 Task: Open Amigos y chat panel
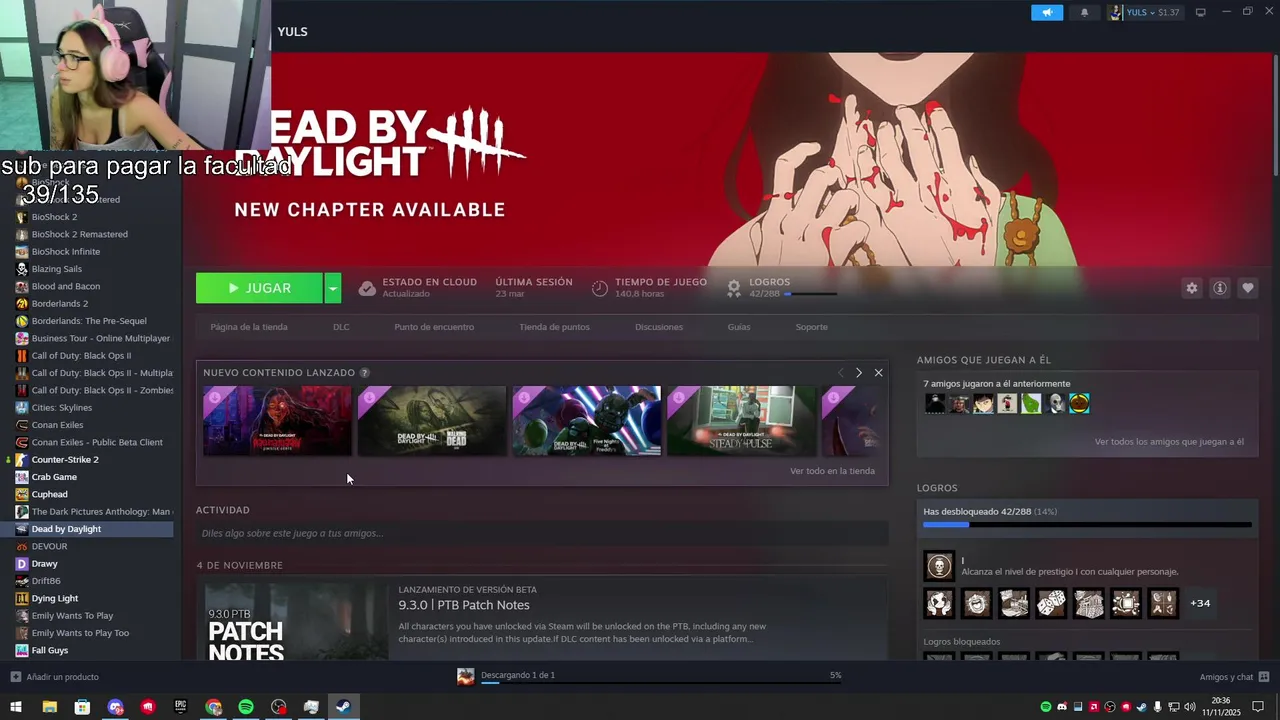1234,677
